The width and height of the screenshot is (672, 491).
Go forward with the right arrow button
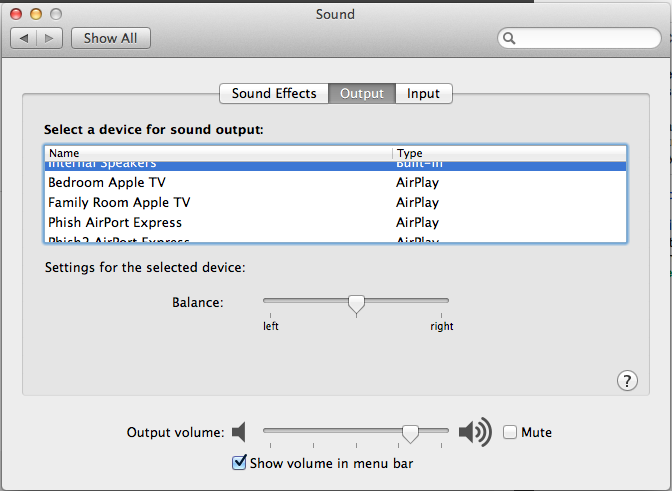50,39
